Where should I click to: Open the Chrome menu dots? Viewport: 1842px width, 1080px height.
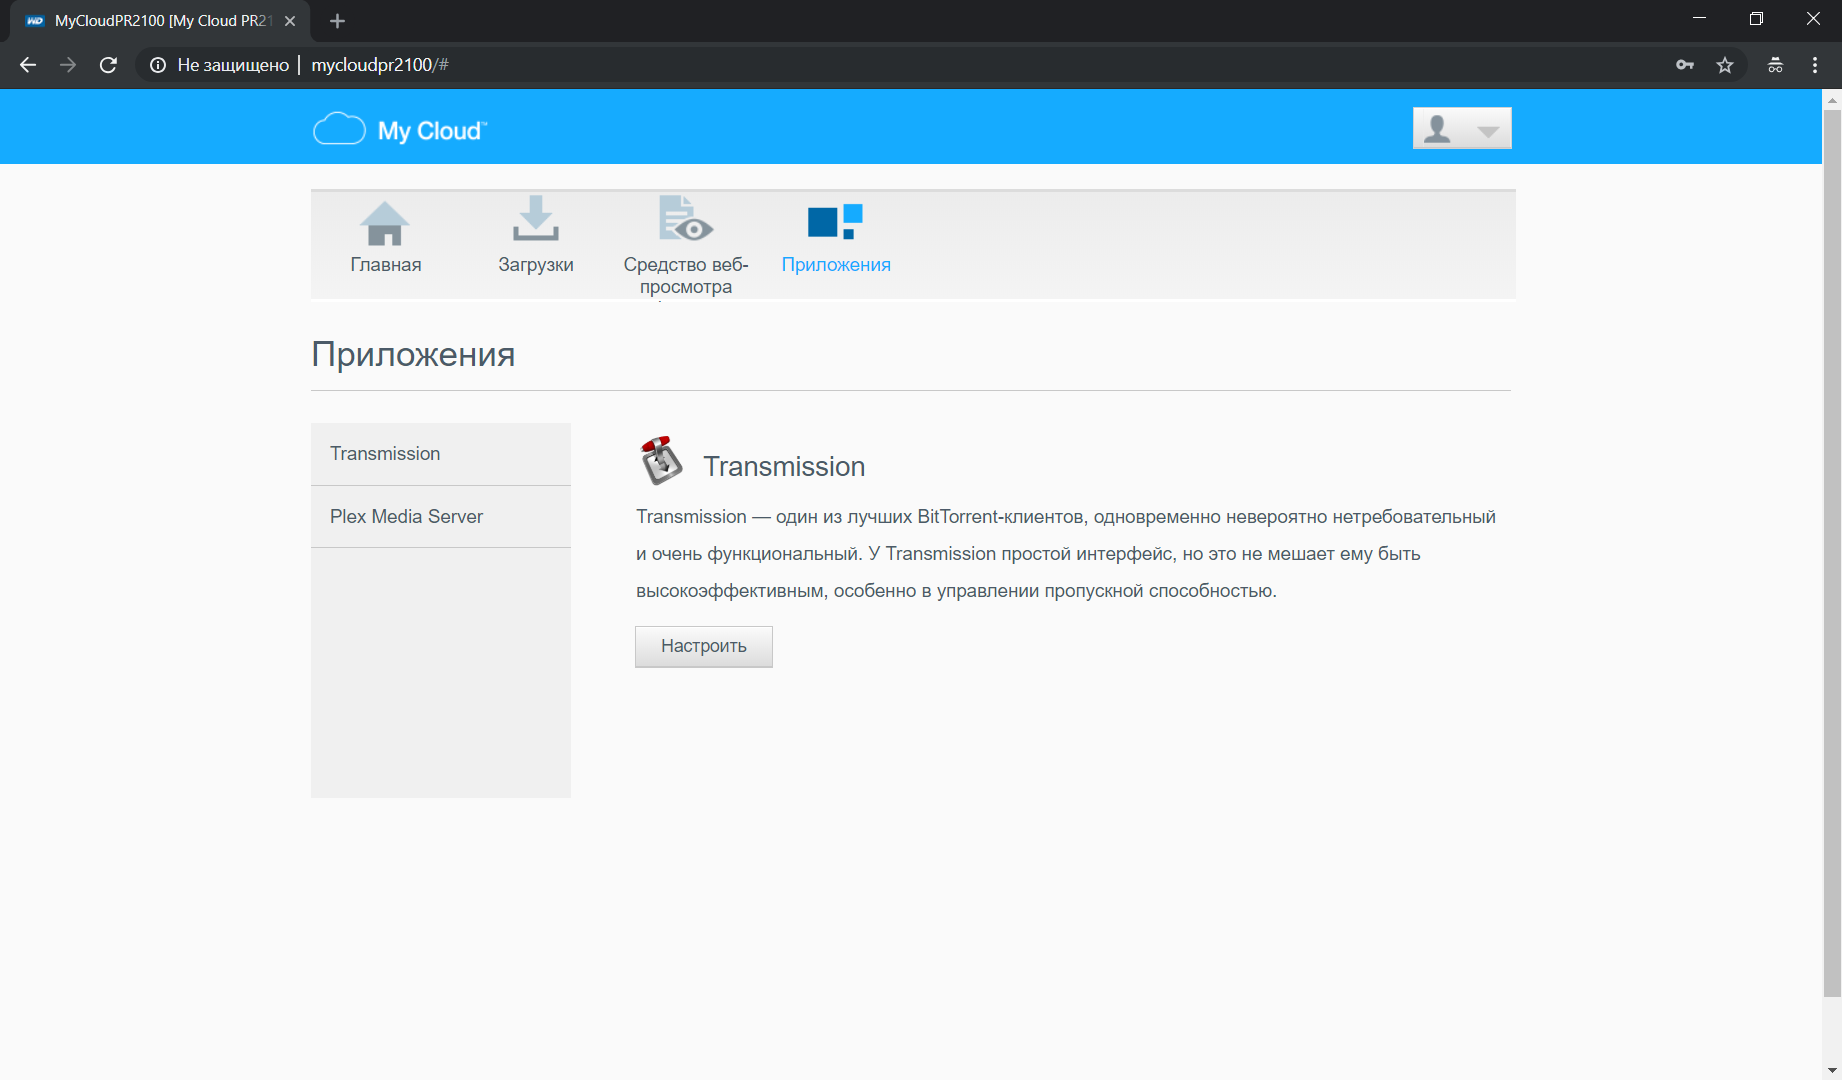(x=1815, y=65)
